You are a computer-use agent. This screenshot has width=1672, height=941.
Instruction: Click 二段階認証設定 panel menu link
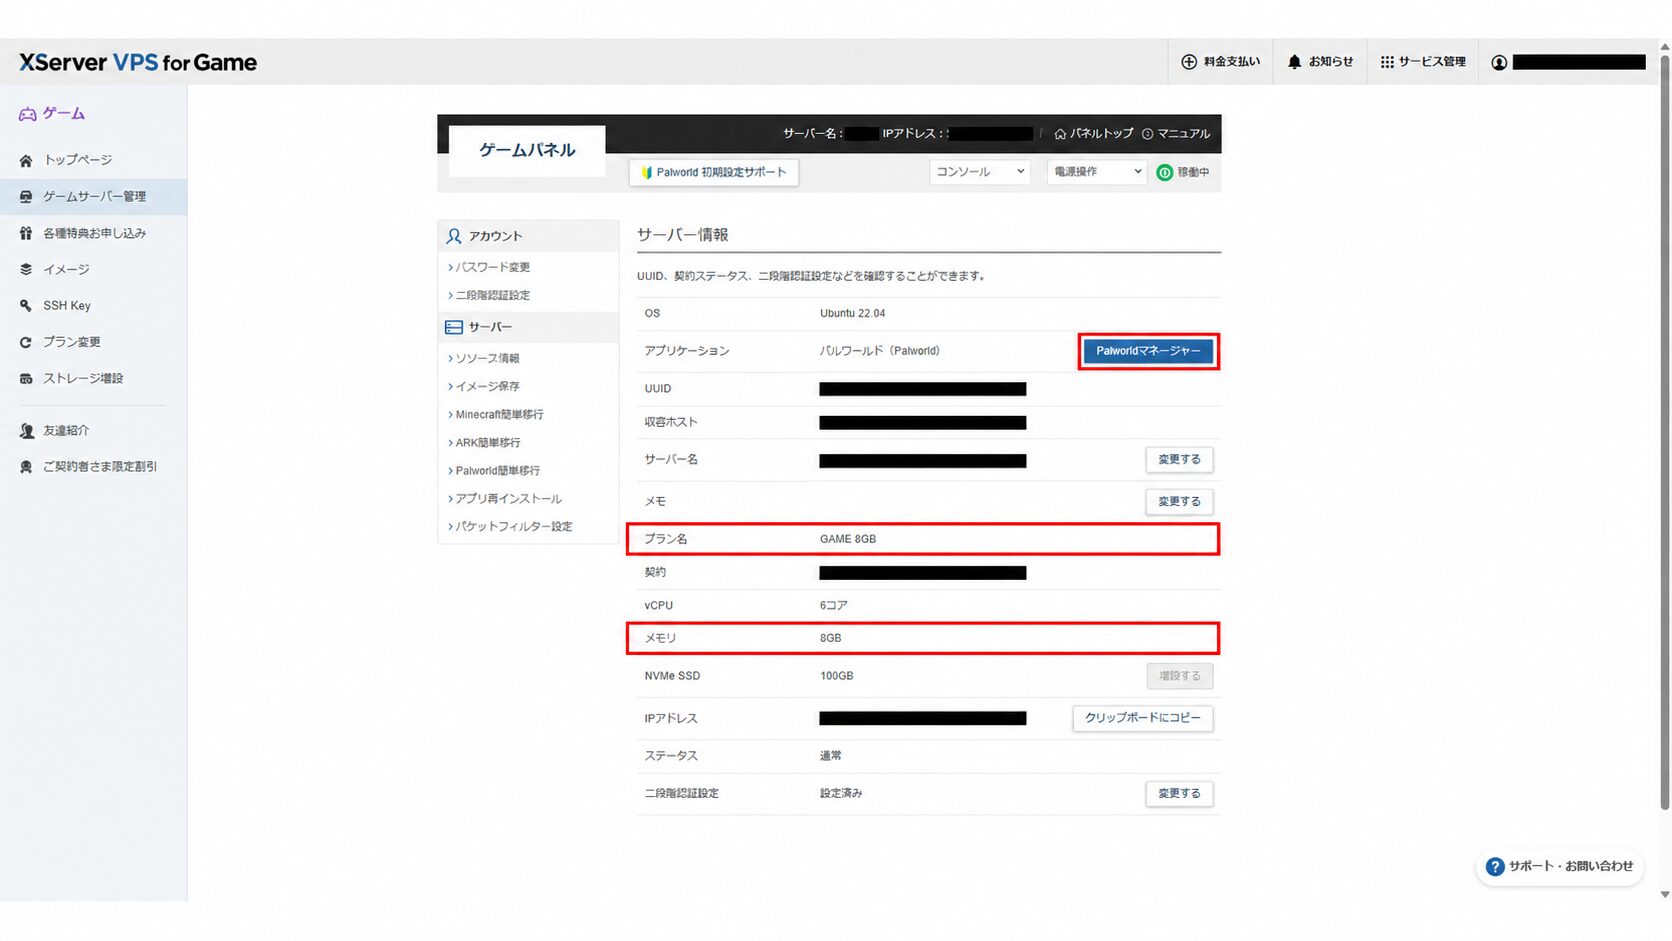(x=492, y=295)
